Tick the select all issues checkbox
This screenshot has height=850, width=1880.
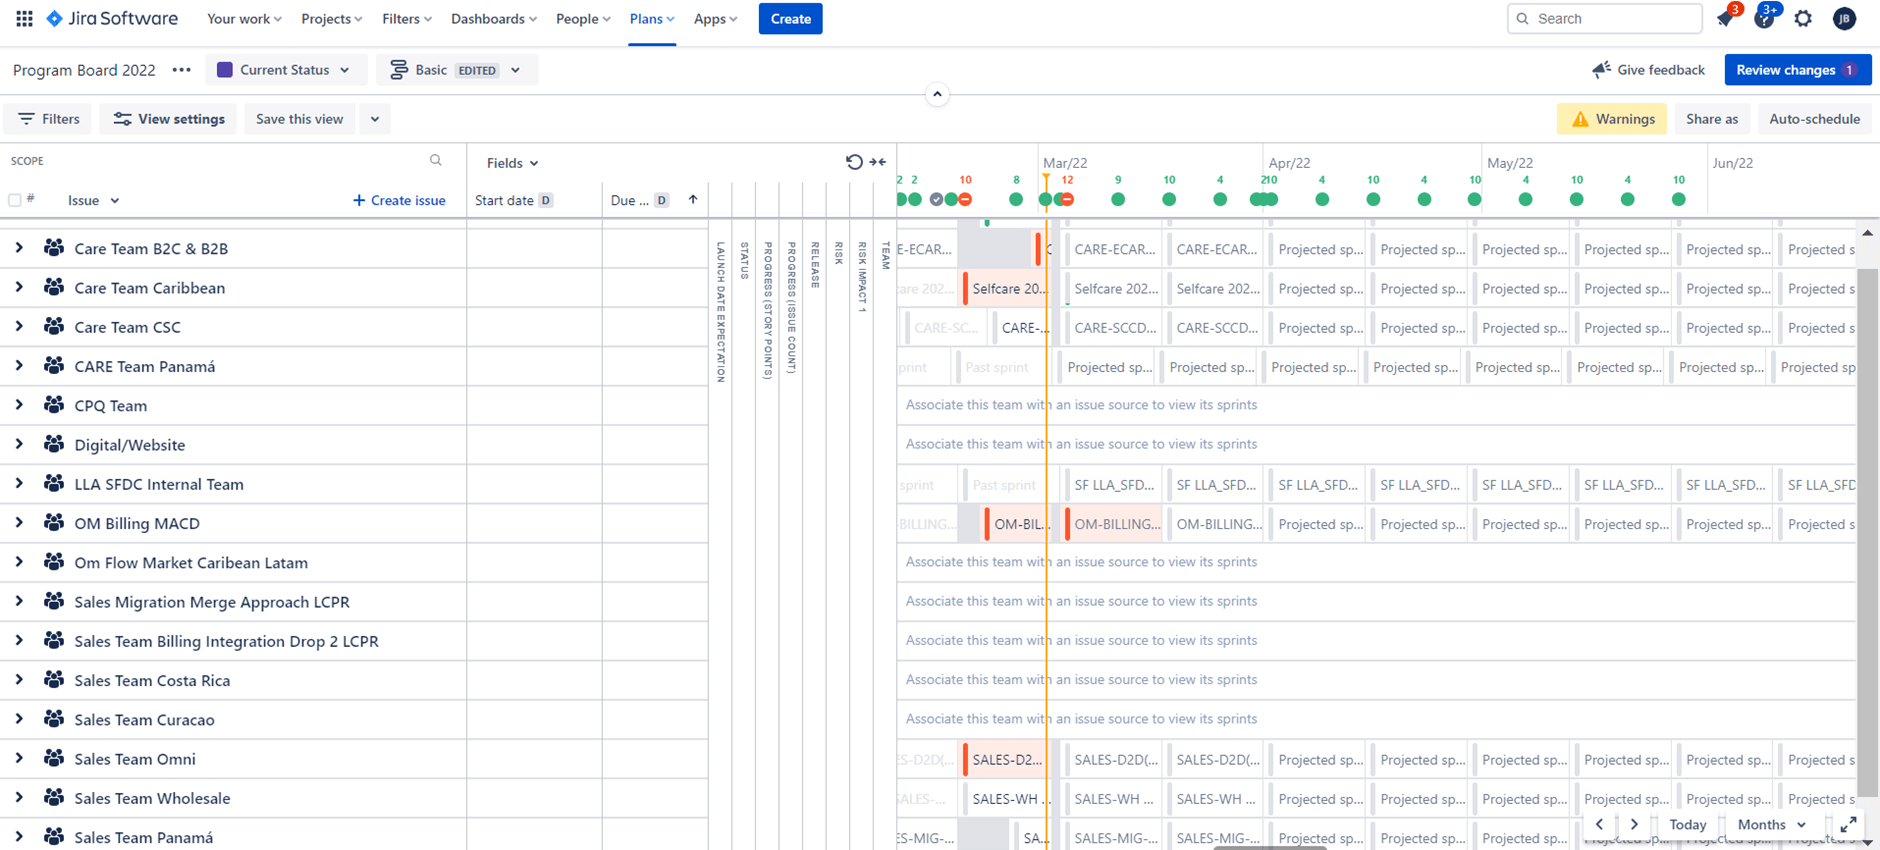(15, 200)
